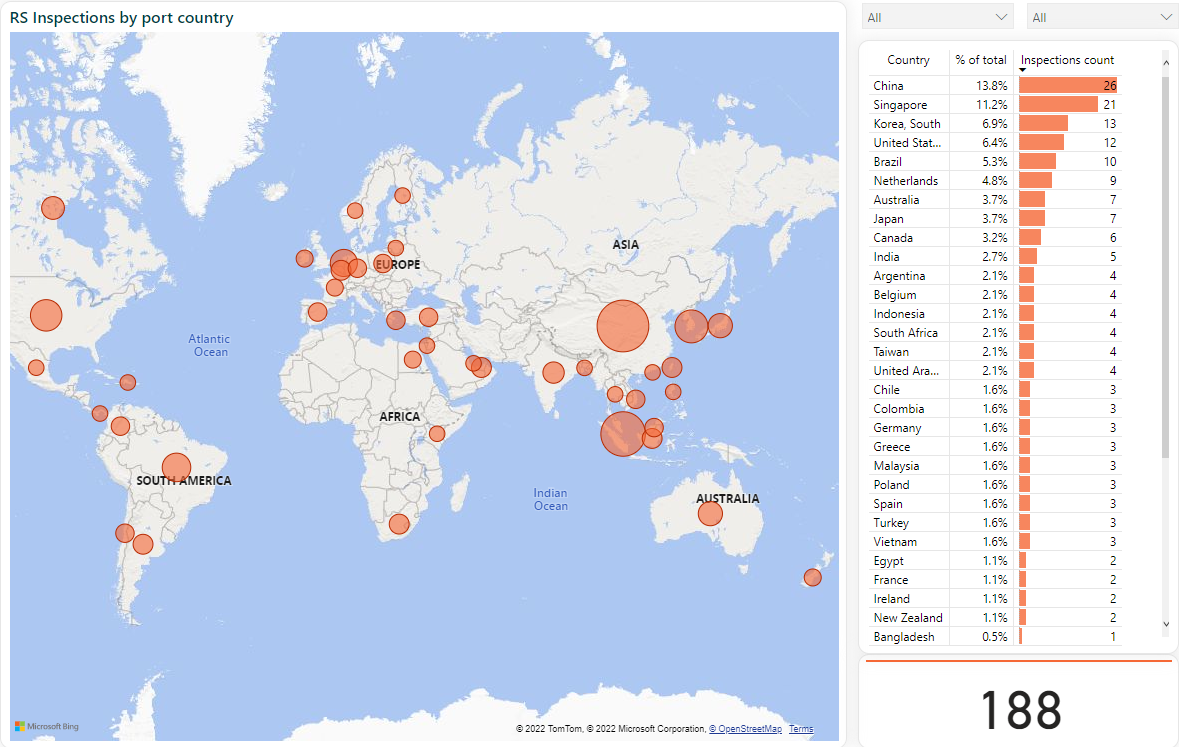Click the Terms link in map footer

tap(800, 728)
